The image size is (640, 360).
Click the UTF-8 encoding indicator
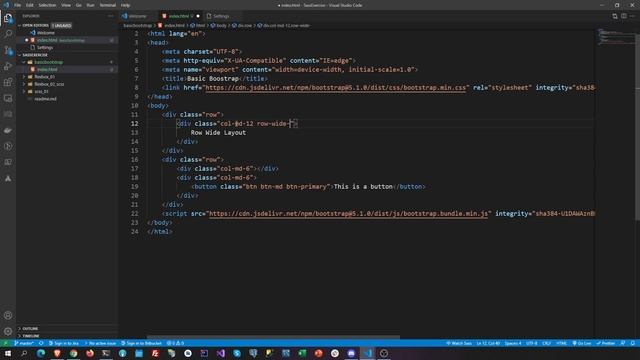pyautogui.click(x=531, y=343)
